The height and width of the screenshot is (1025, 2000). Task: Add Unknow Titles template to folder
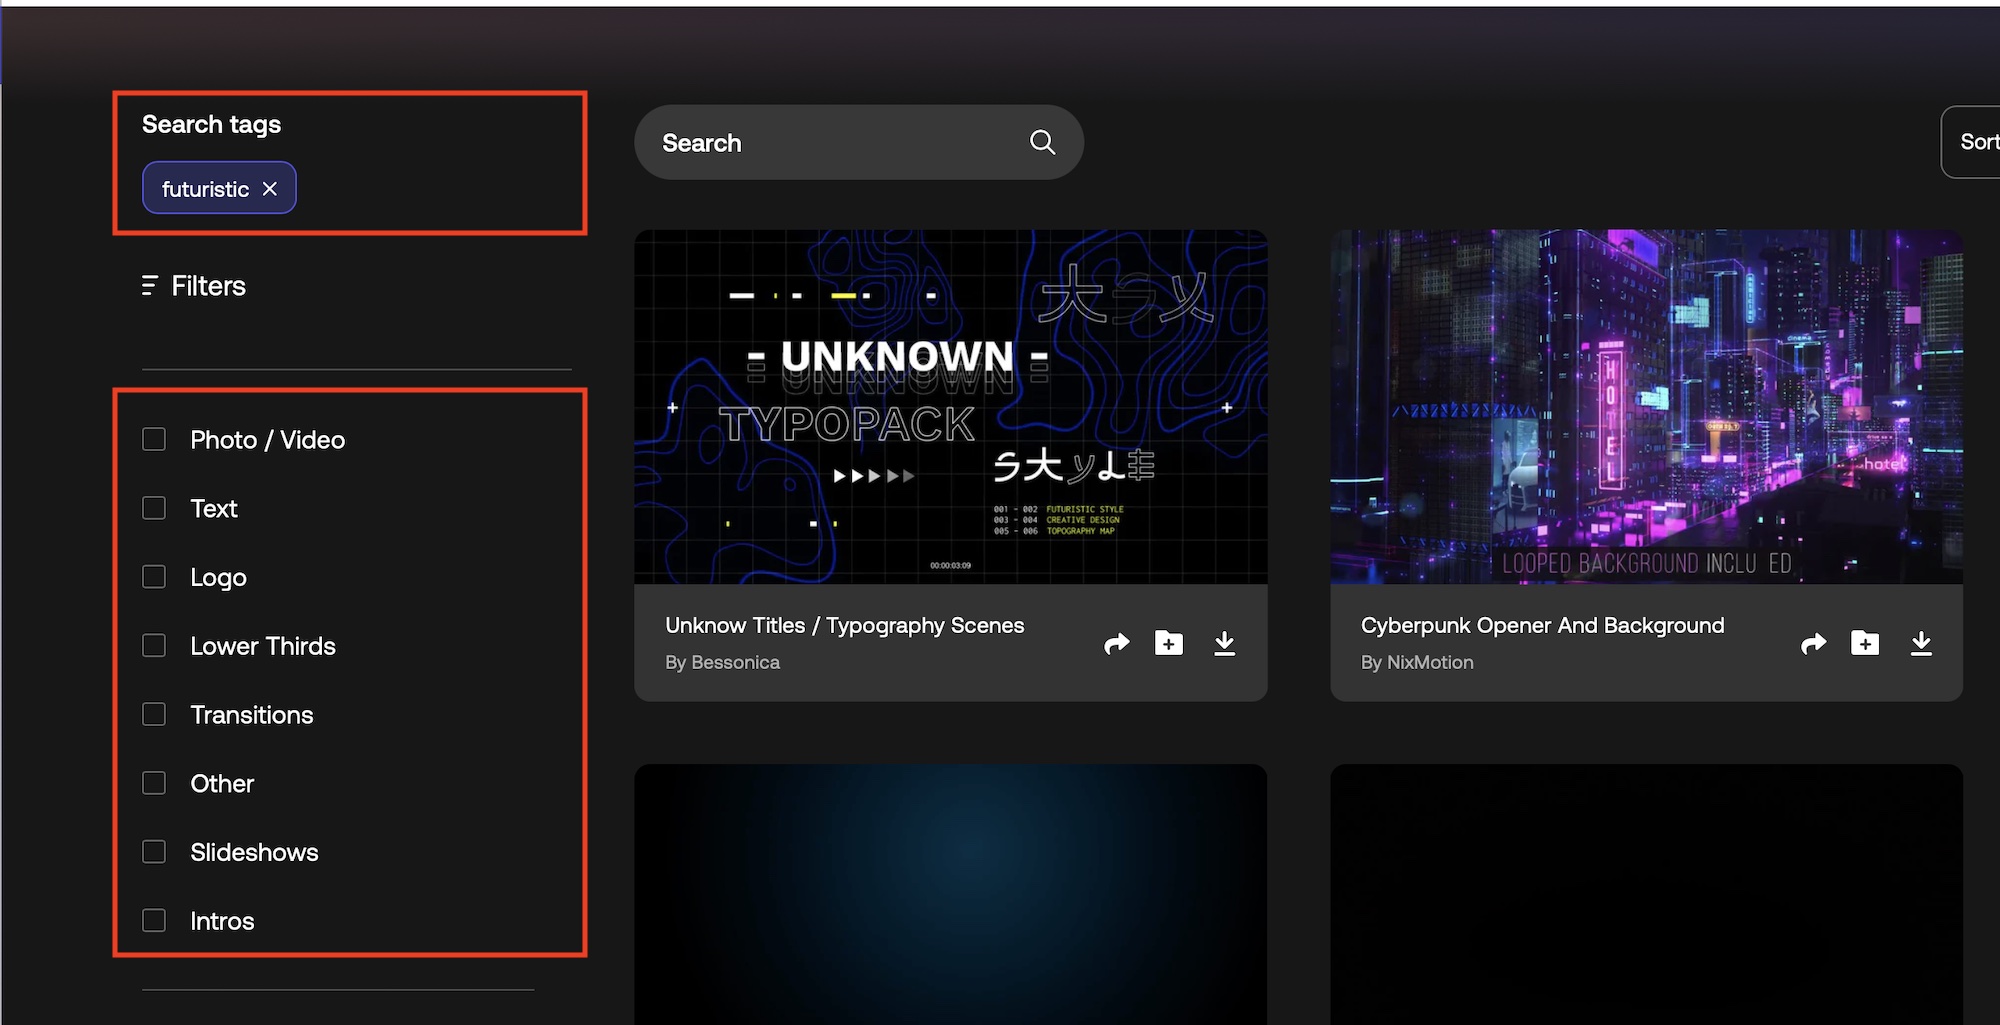1169,643
